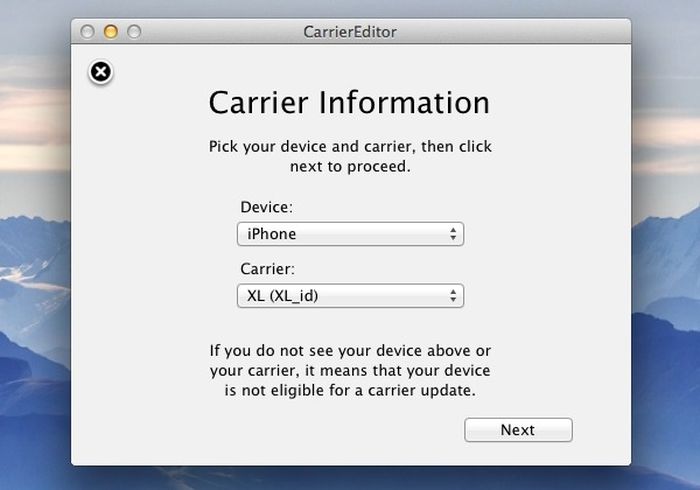Image resolution: width=700 pixels, height=490 pixels.
Task: Click the carrier update eligibility note text
Action: click(350, 370)
